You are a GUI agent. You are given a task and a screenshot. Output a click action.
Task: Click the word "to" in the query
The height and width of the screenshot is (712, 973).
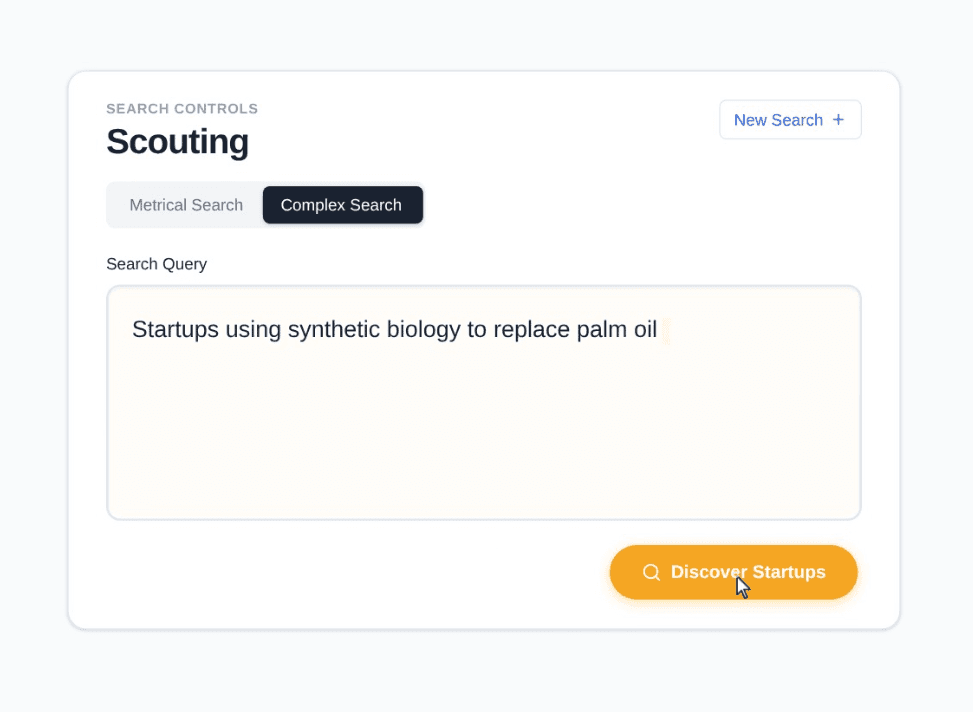(x=477, y=330)
